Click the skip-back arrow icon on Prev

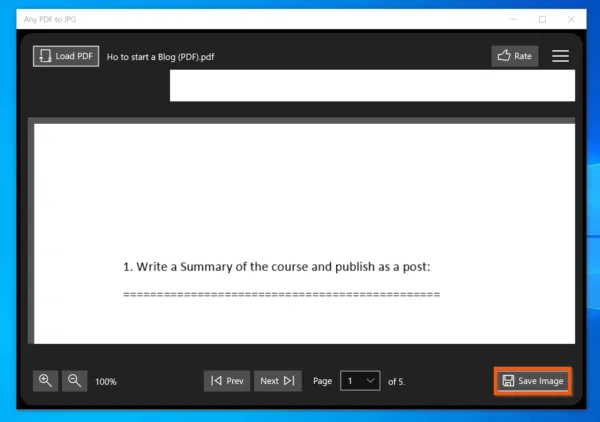pyautogui.click(x=216, y=381)
